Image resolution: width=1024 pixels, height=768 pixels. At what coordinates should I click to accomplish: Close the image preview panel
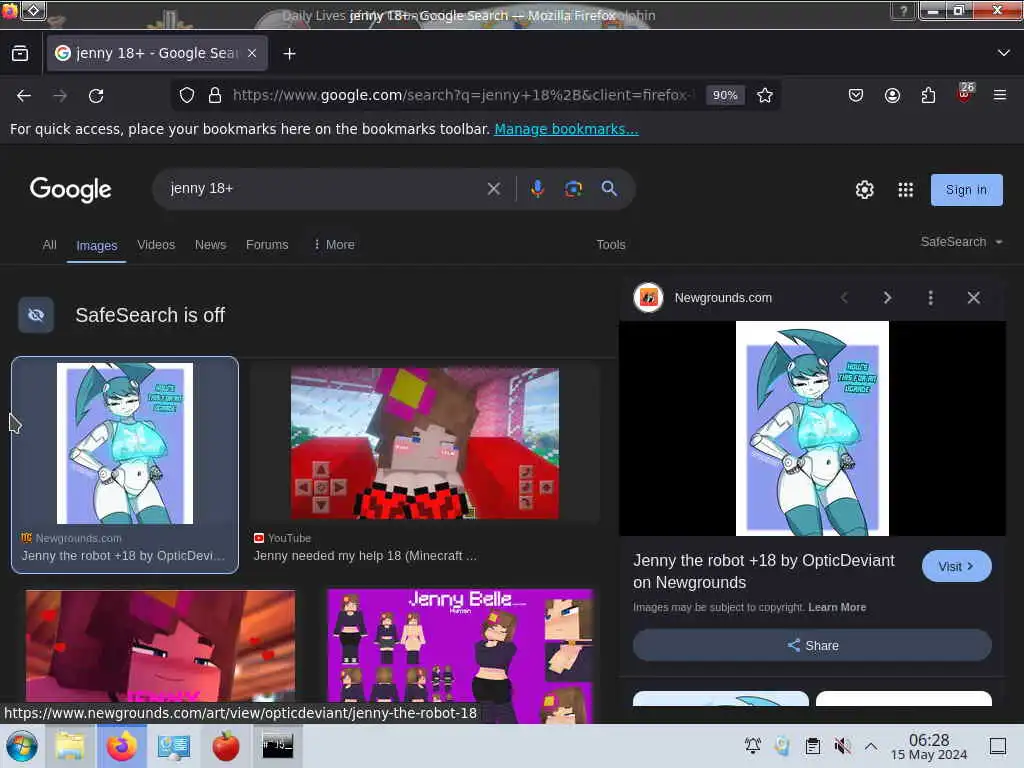pyautogui.click(x=973, y=298)
